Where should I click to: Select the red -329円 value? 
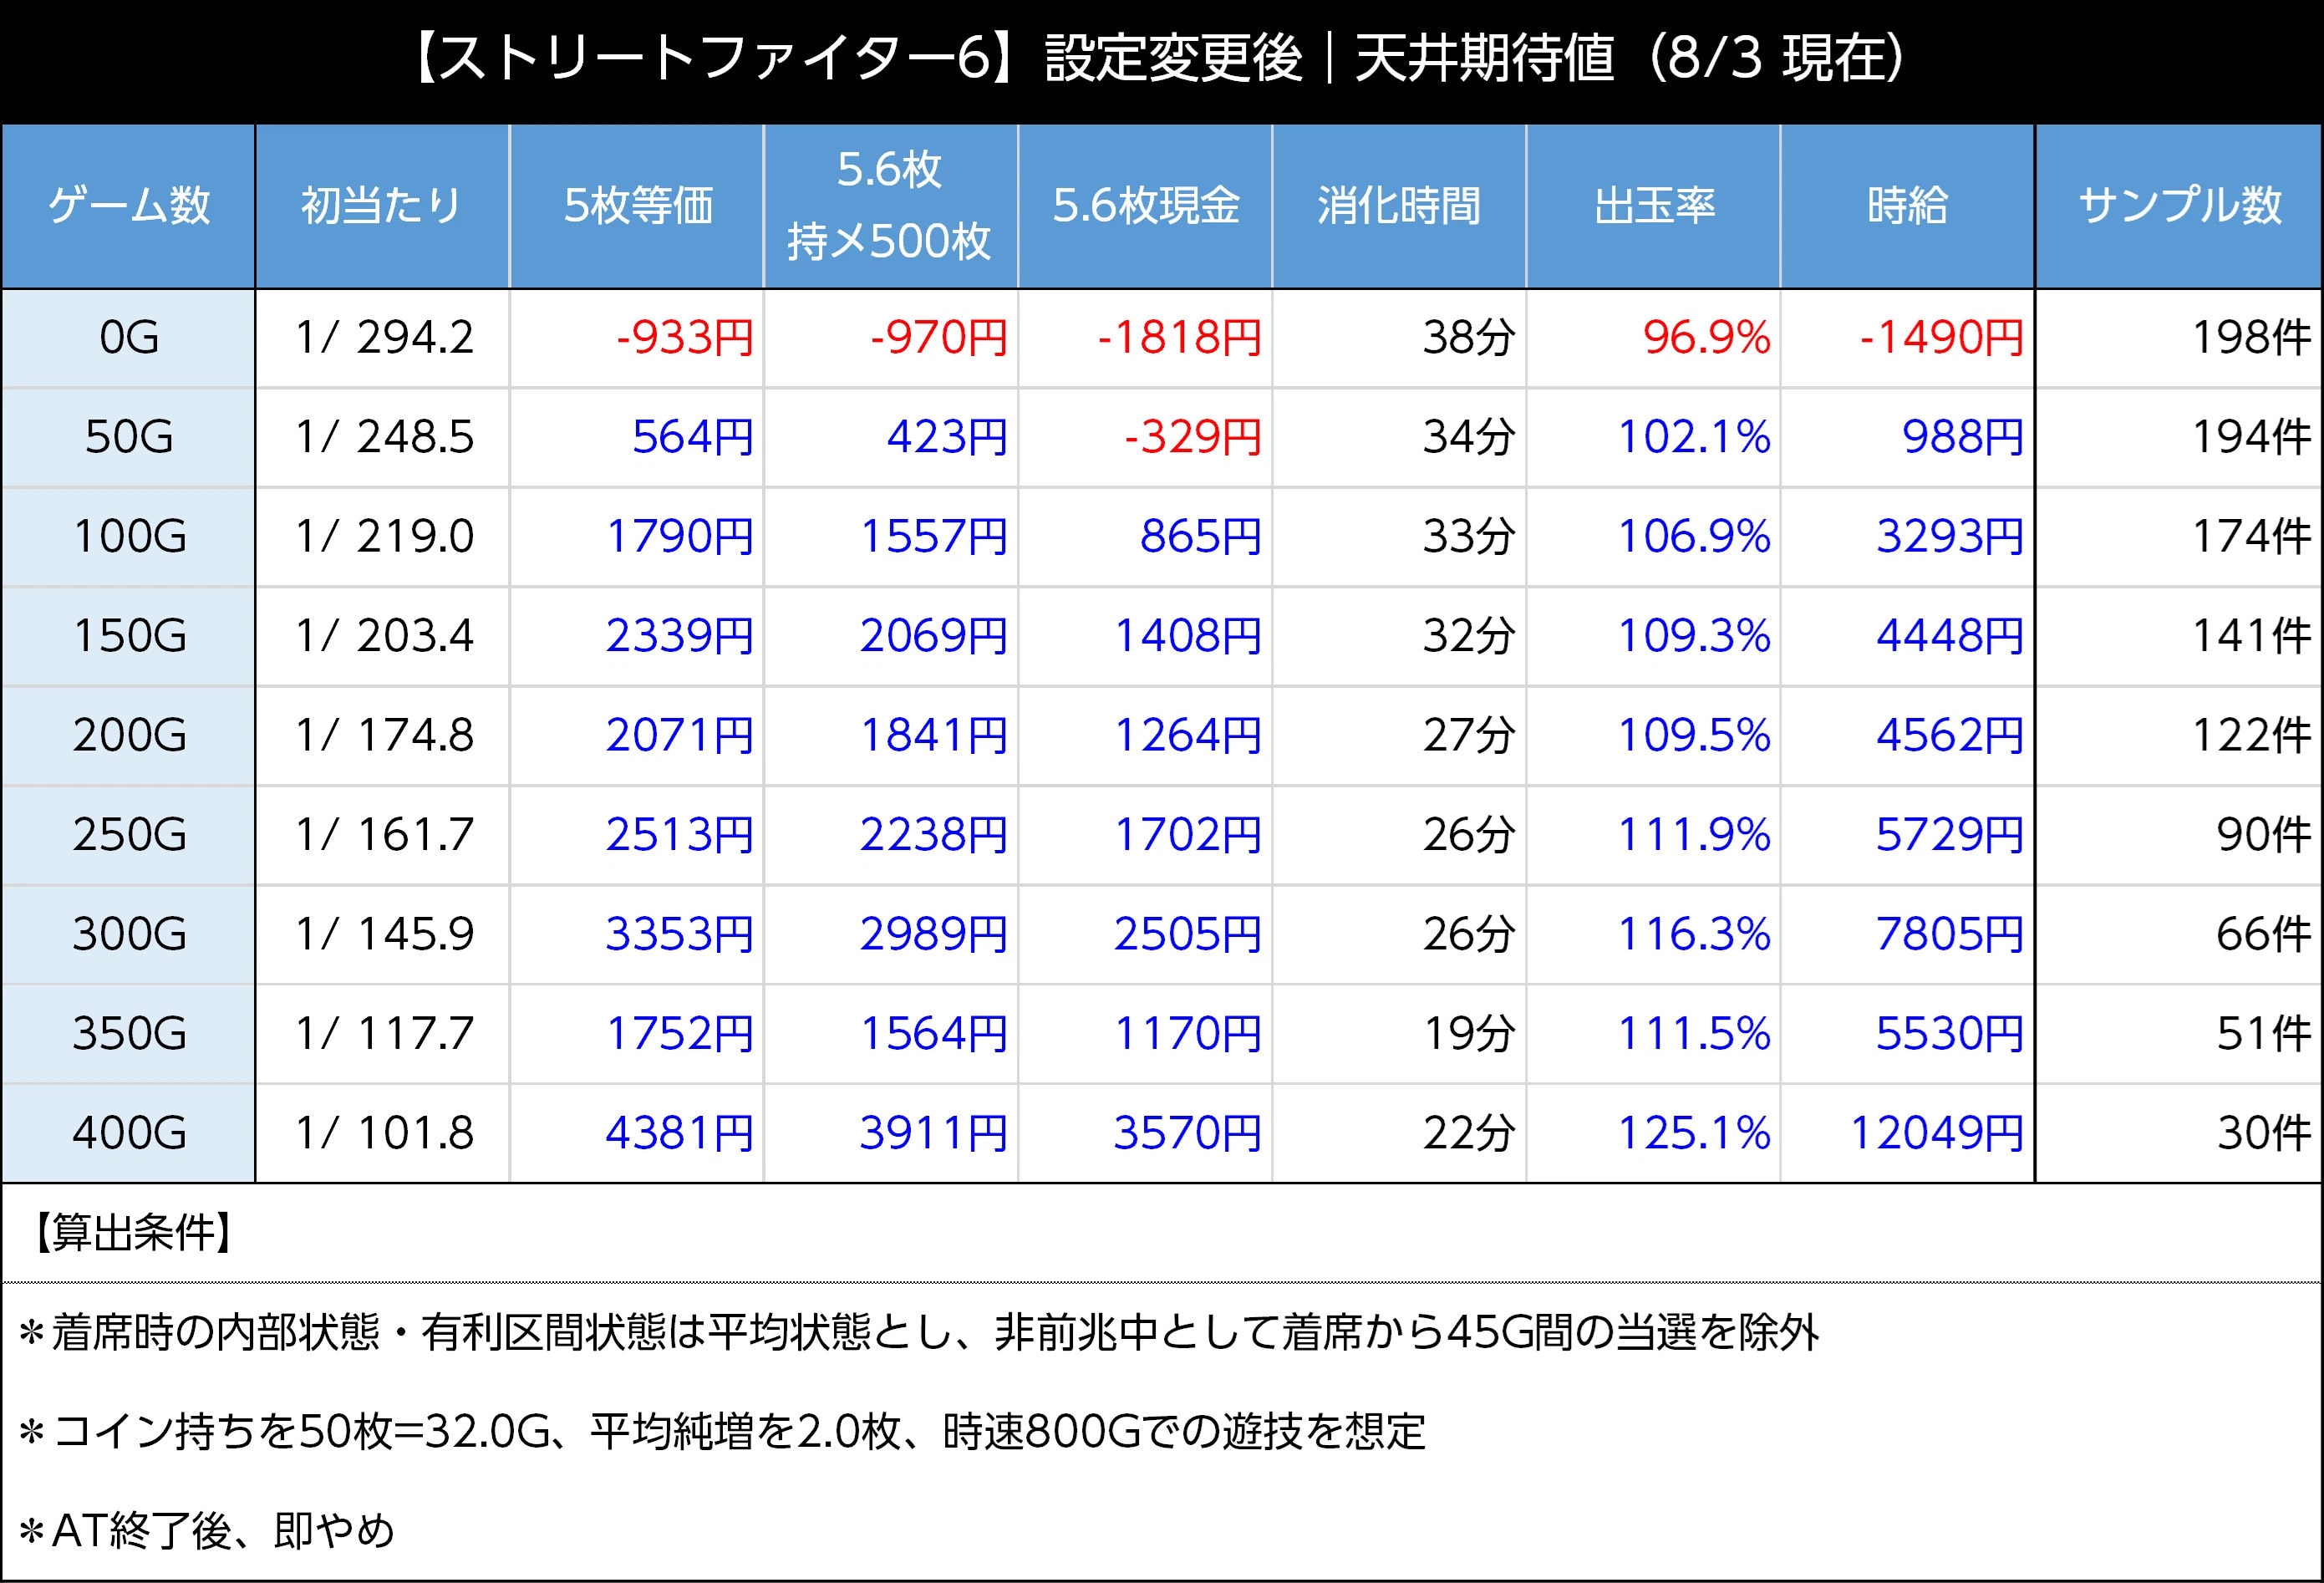(1193, 437)
